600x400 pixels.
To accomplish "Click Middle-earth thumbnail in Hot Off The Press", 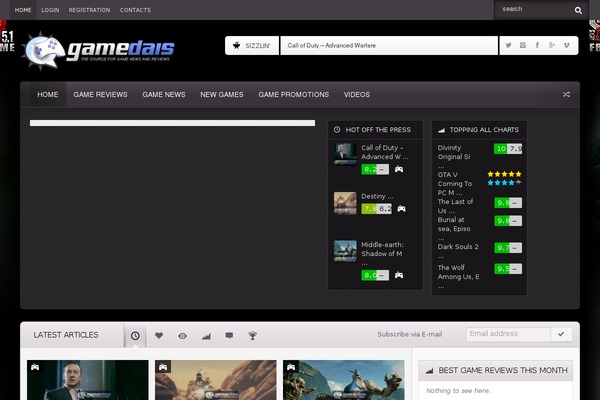I will tap(345, 251).
